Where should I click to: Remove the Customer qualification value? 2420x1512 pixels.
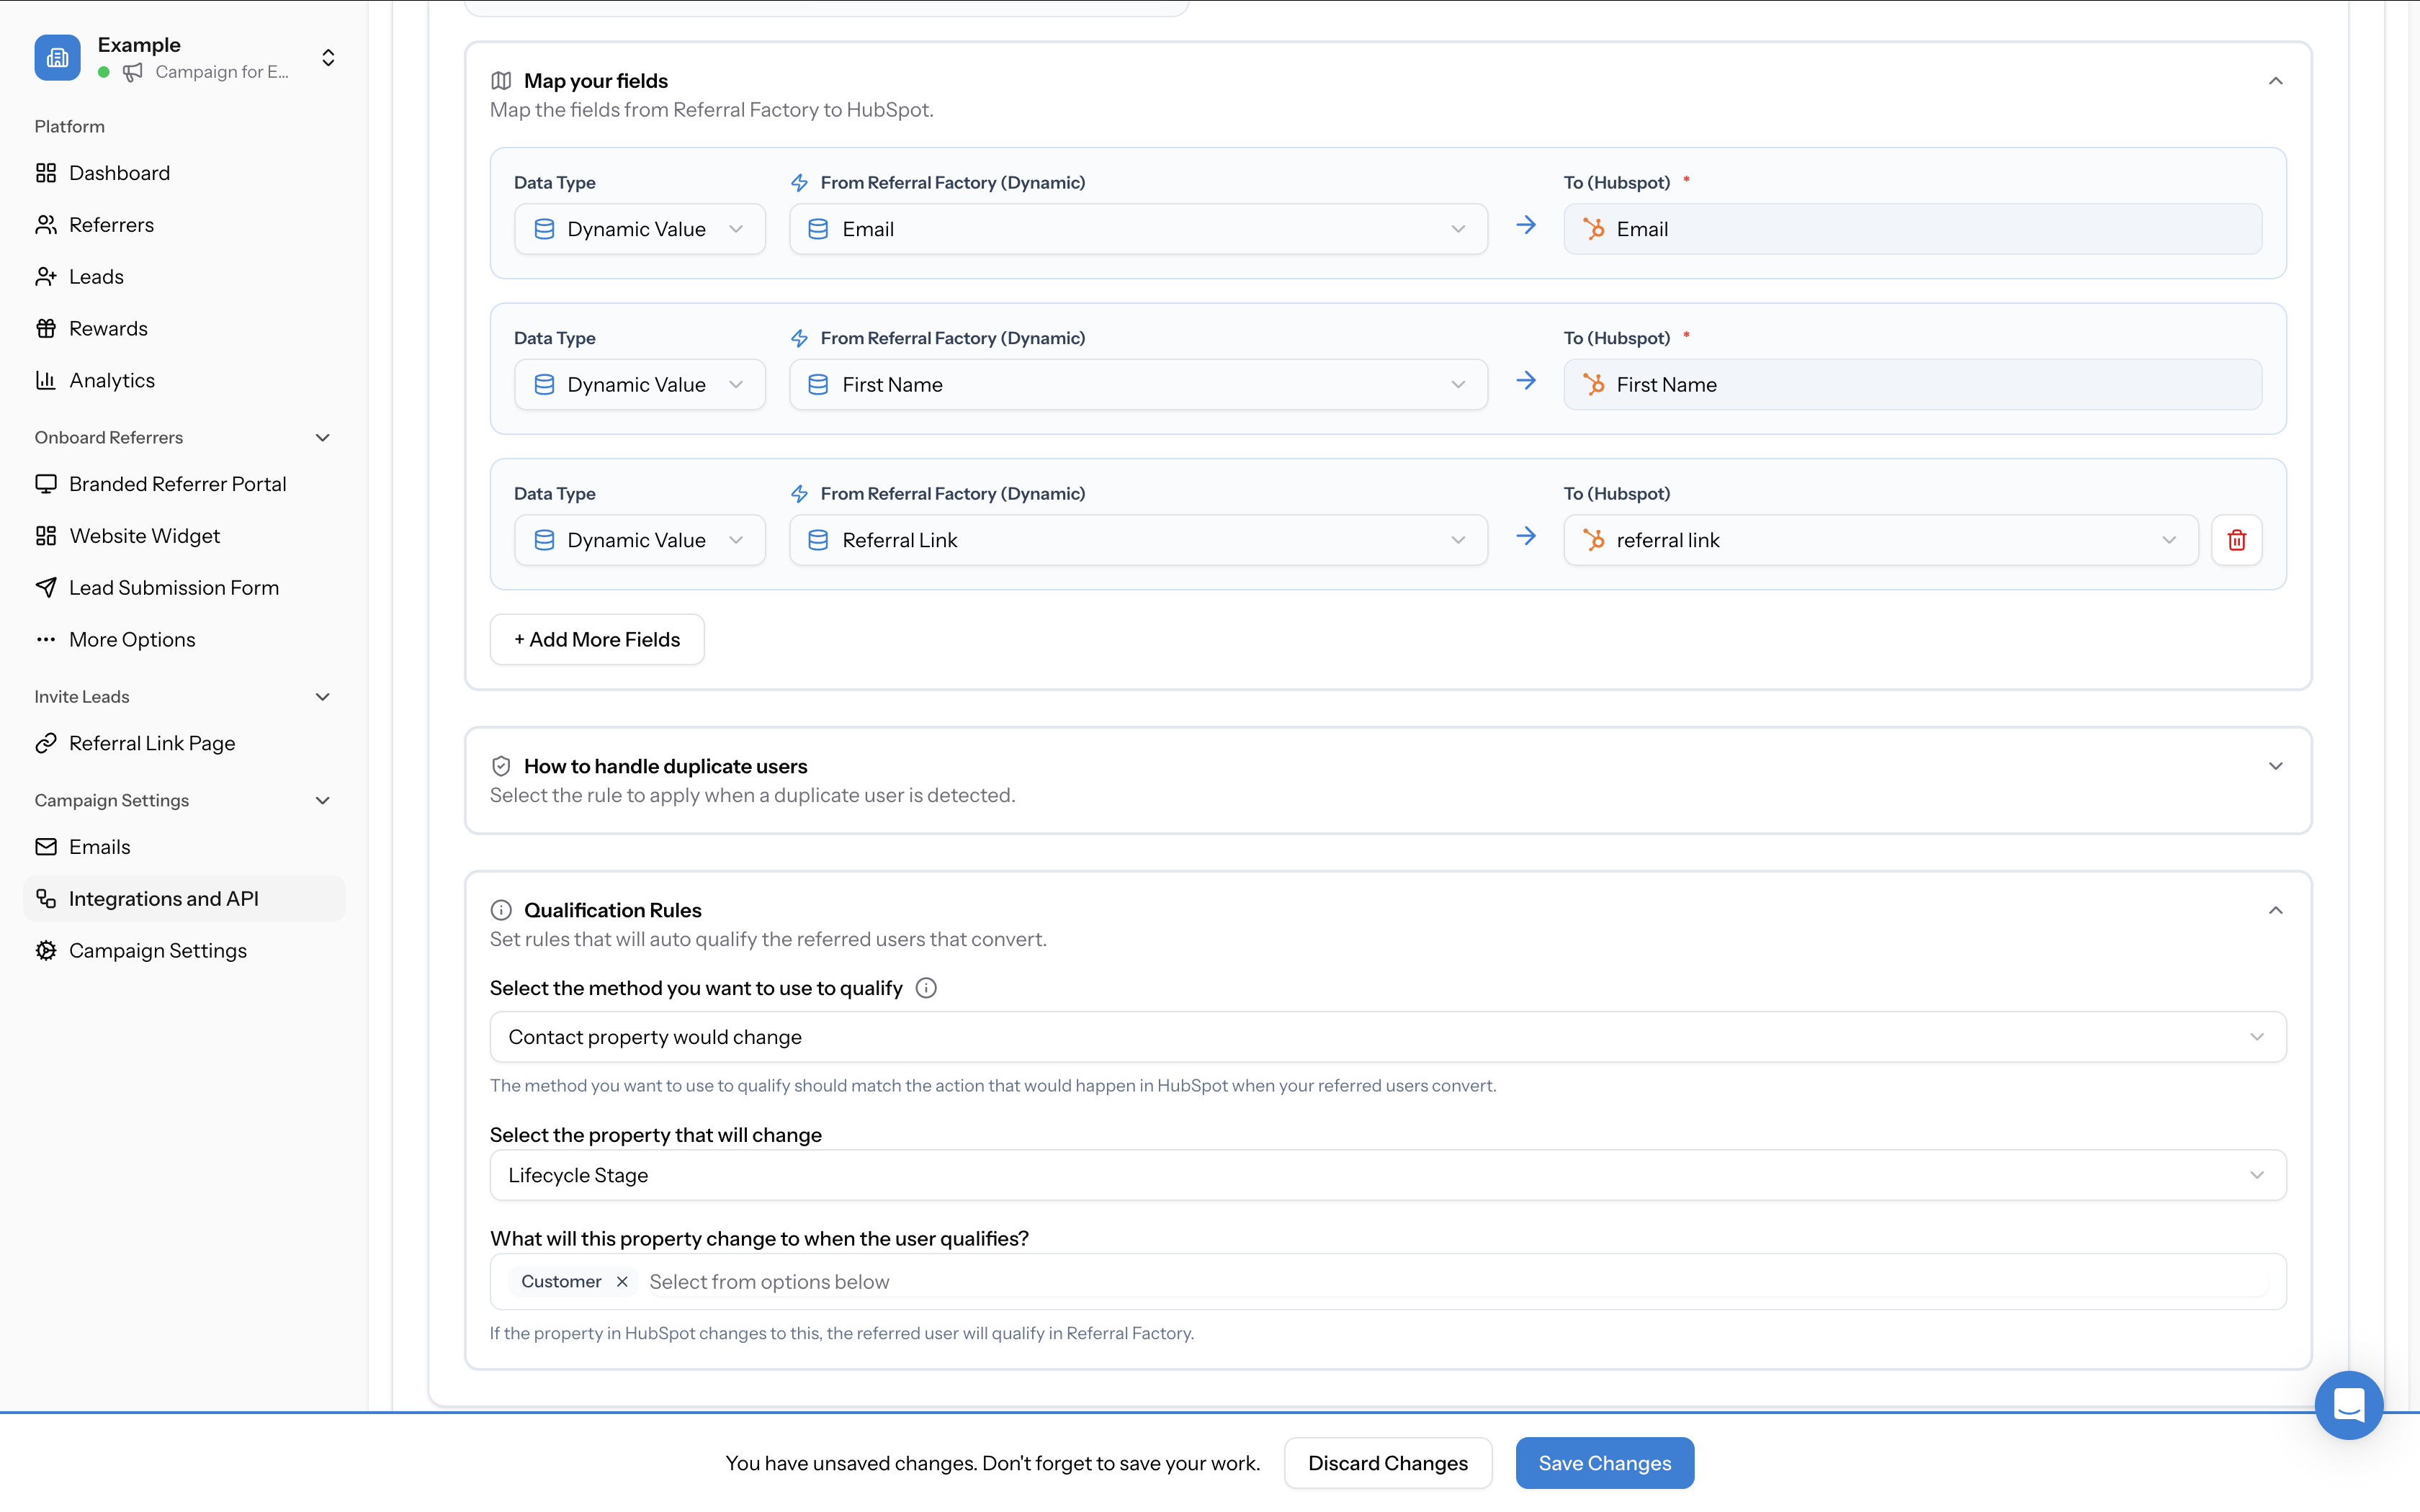click(621, 1281)
